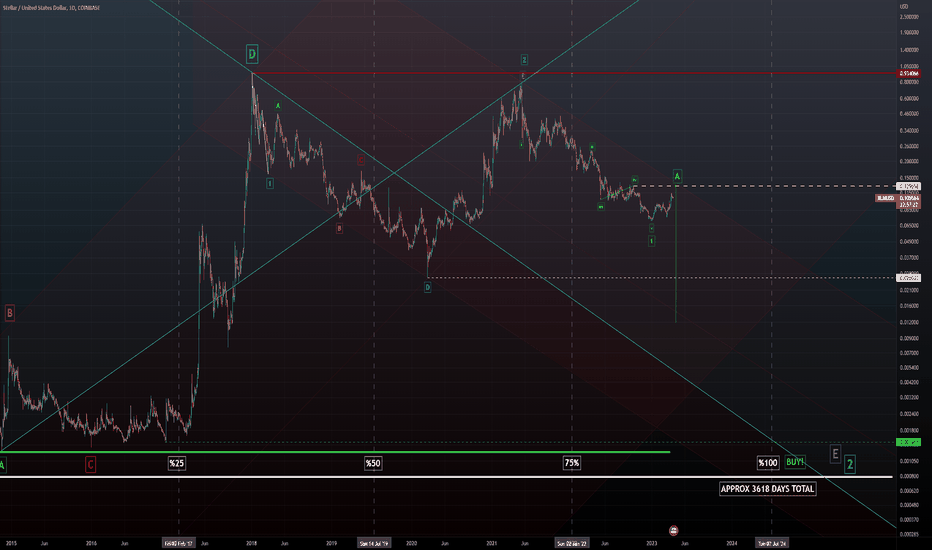Image resolution: width=932 pixels, height=550 pixels.
Task: Click the Tue 07 Jul '24 date label
Action: pyautogui.click(x=772, y=543)
